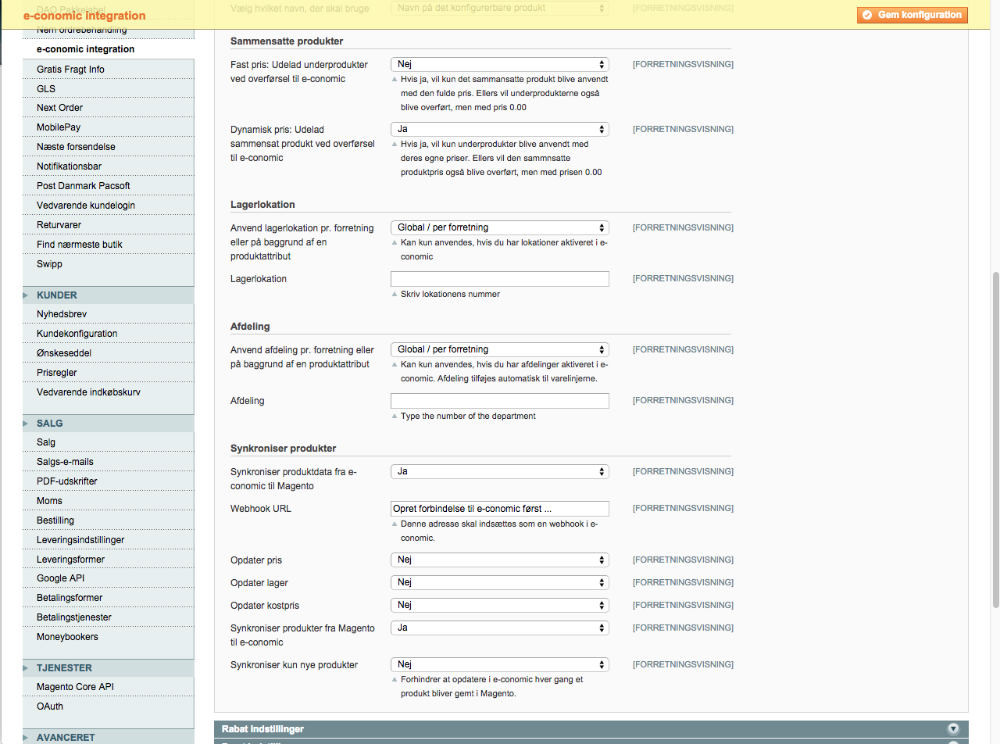The width and height of the screenshot is (1000, 744).
Task: Click inside the Afdeling number field
Action: coord(497,400)
